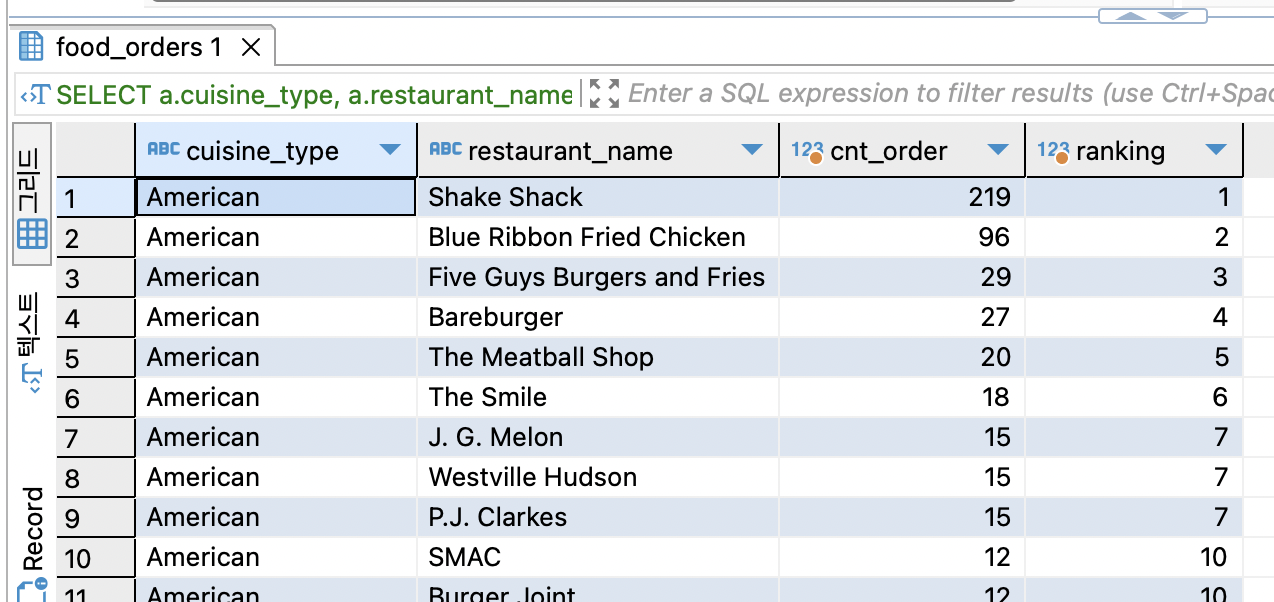Open cnt_order column filter dropdown
The height and width of the screenshot is (602, 1274).
(x=997, y=150)
